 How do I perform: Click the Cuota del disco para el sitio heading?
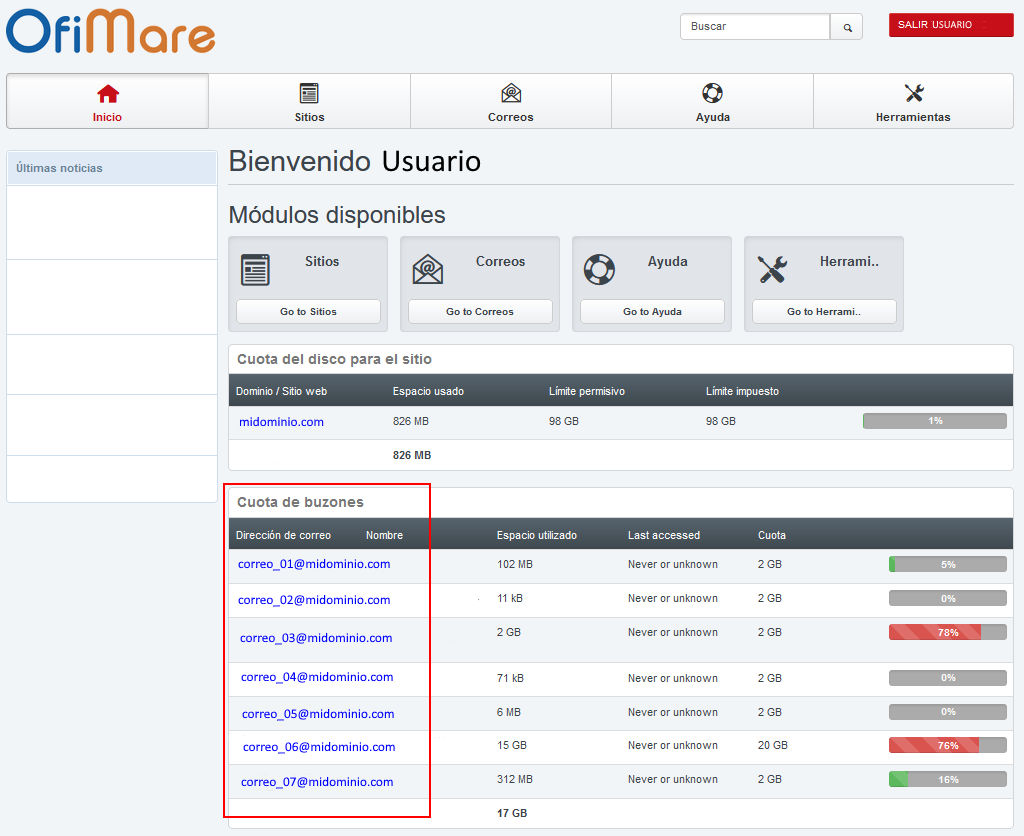[334, 359]
